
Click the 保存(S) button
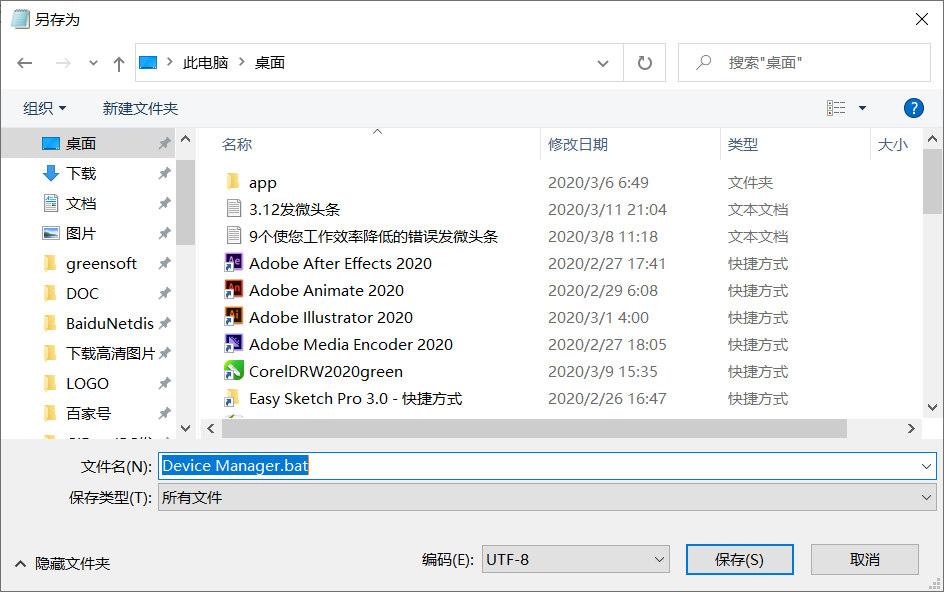pyautogui.click(x=739, y=559)
